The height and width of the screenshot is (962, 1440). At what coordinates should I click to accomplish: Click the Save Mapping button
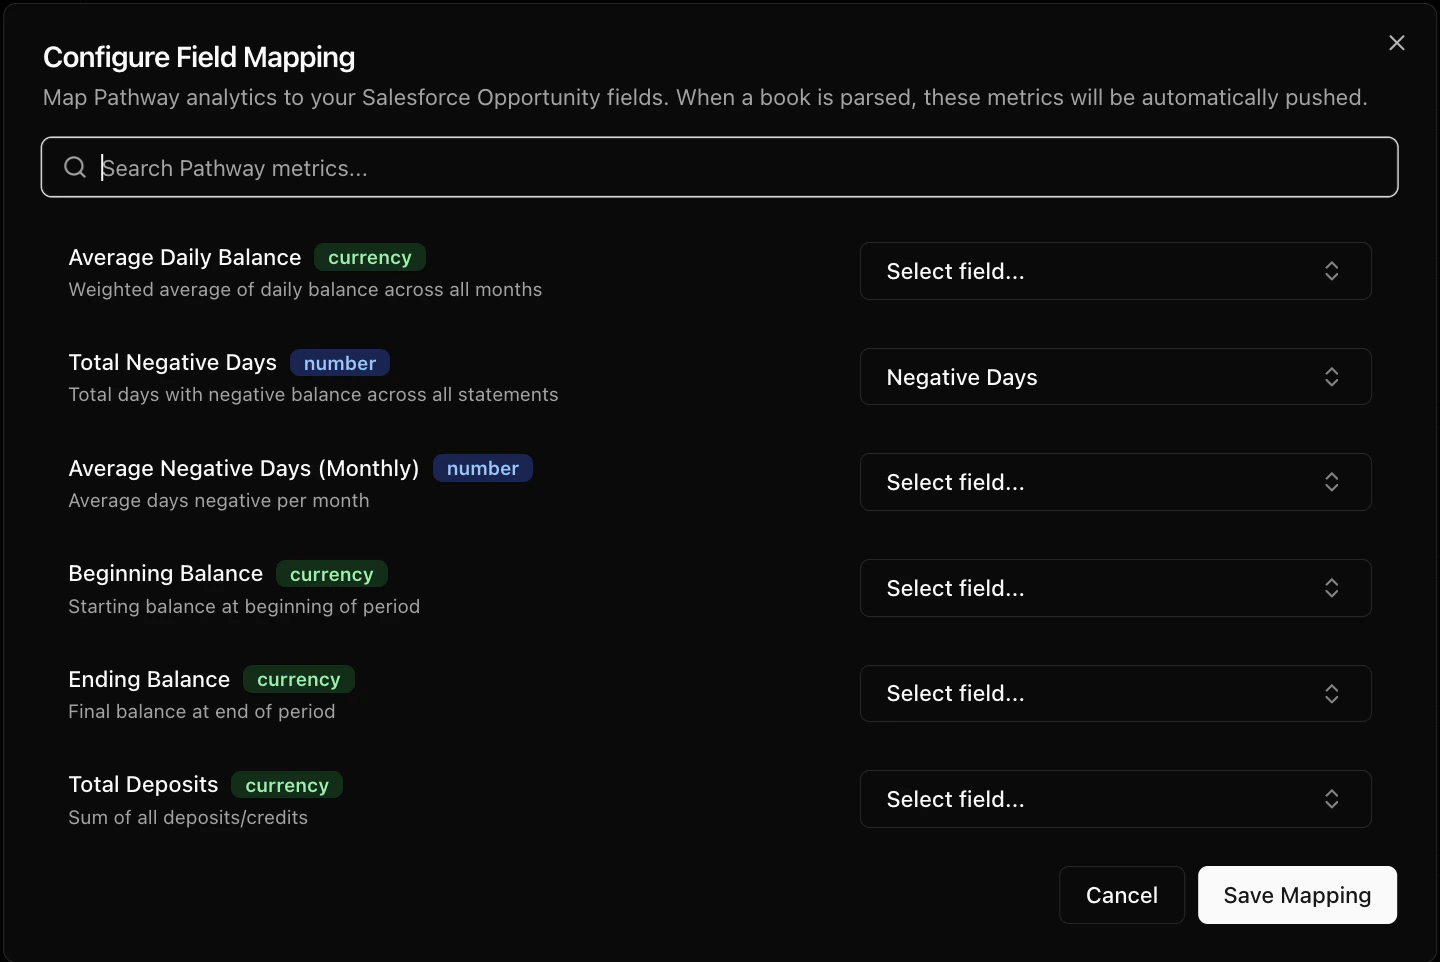point(1297,895)
